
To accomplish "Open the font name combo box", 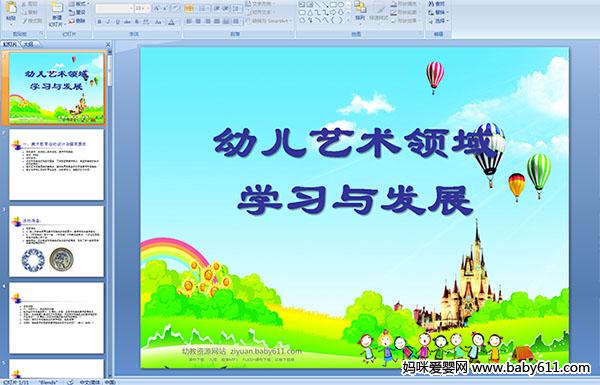I will coord(114,8).
